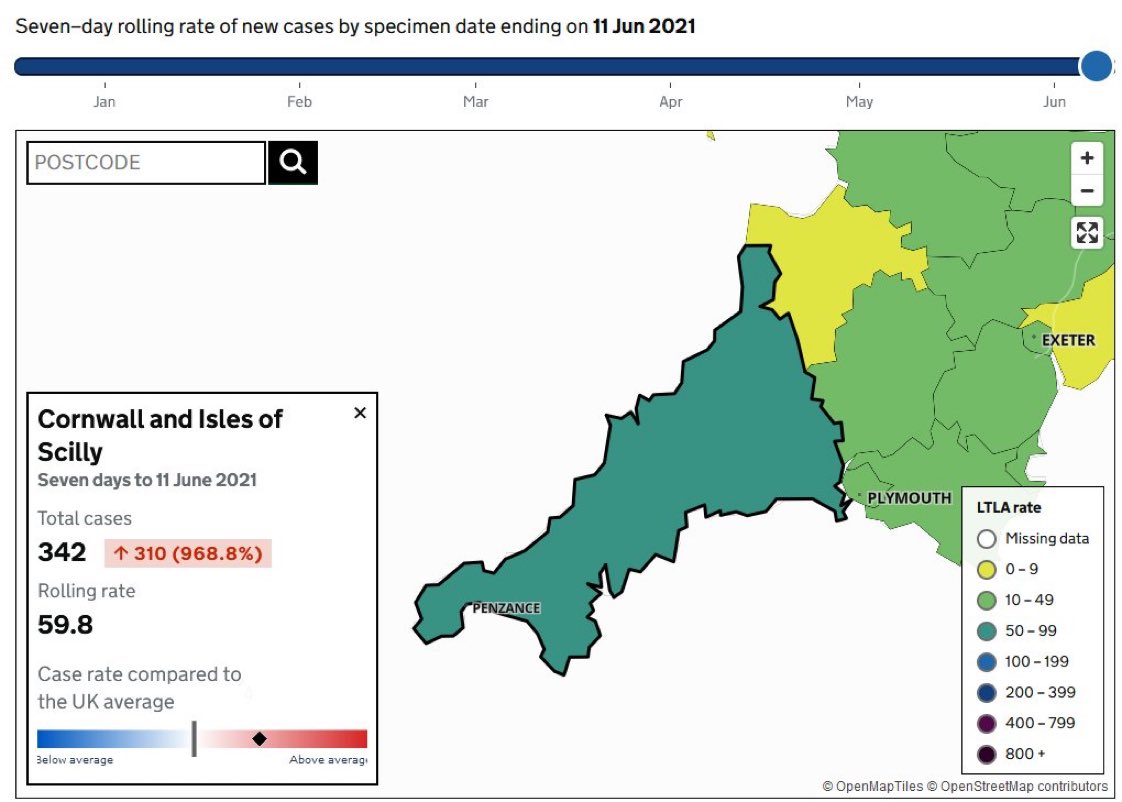Click the 200 – 399 navy legend swatch
Screen dimensions: 1122x802
tap(987, 693)
